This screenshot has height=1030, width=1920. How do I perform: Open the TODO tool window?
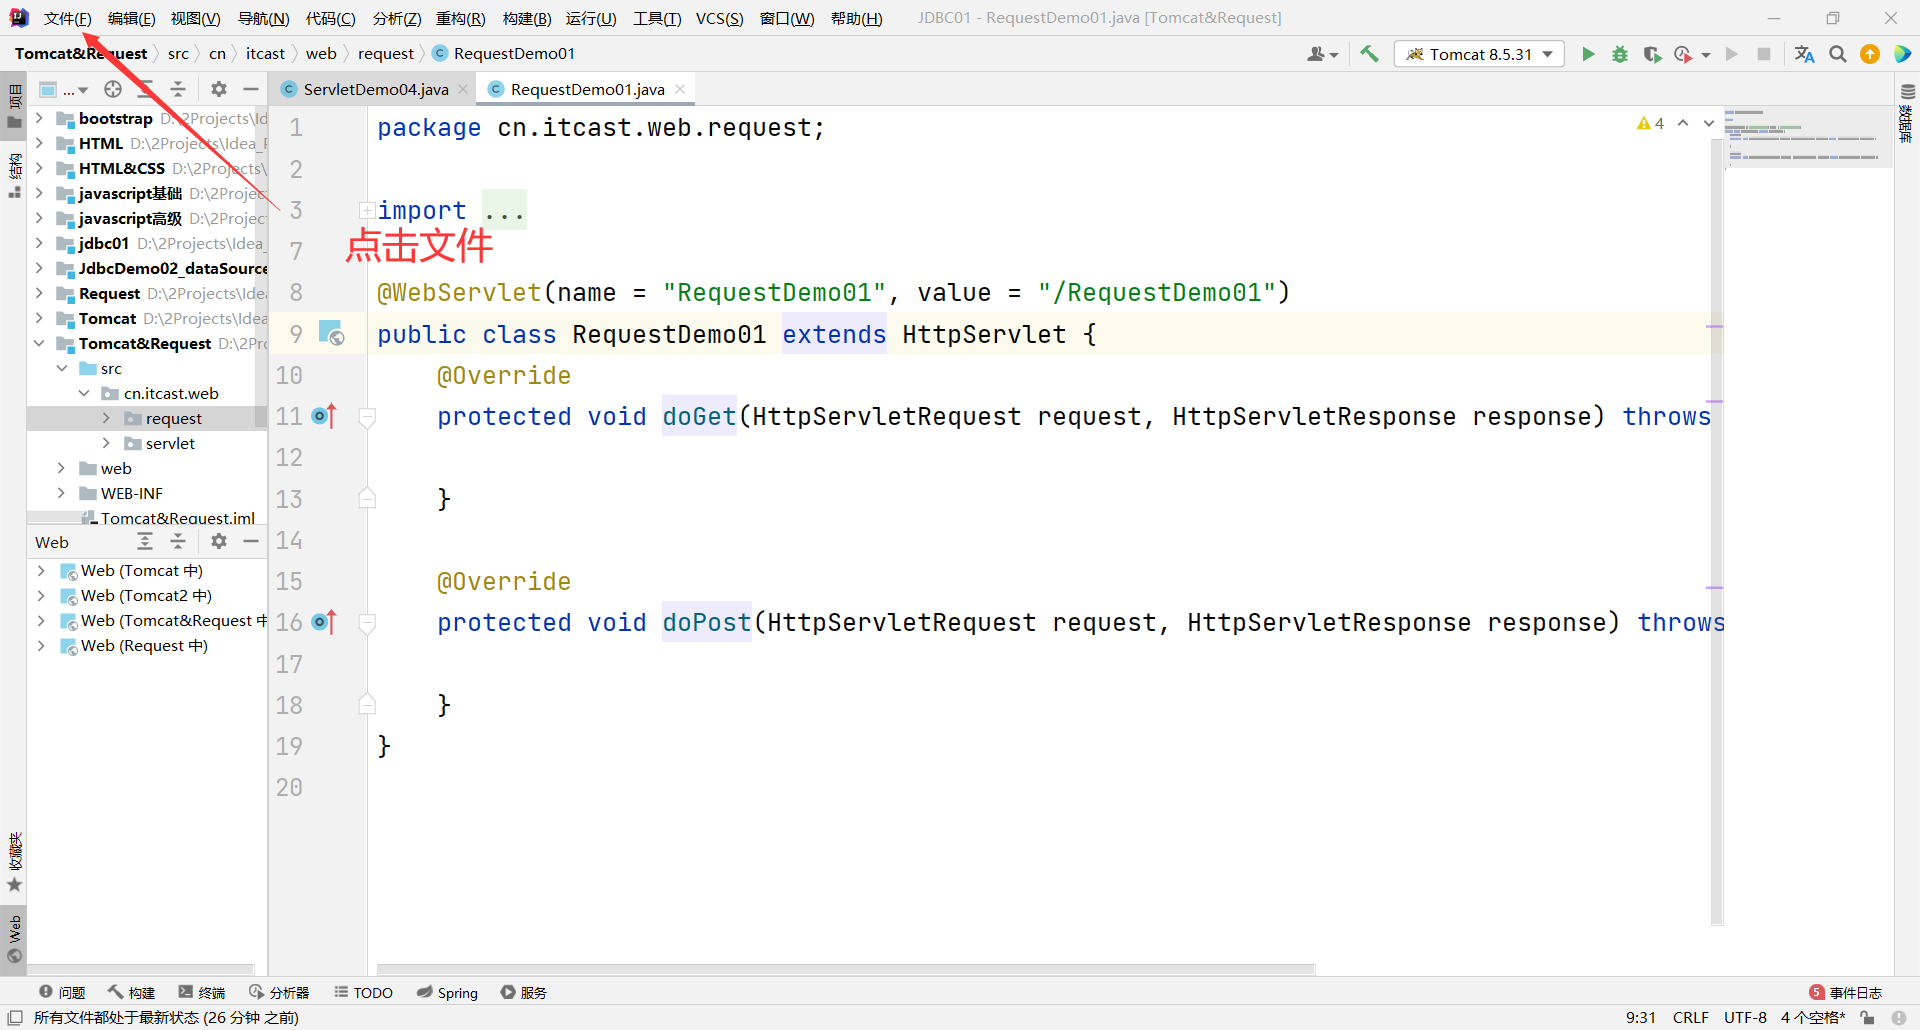tap(364, 992)
